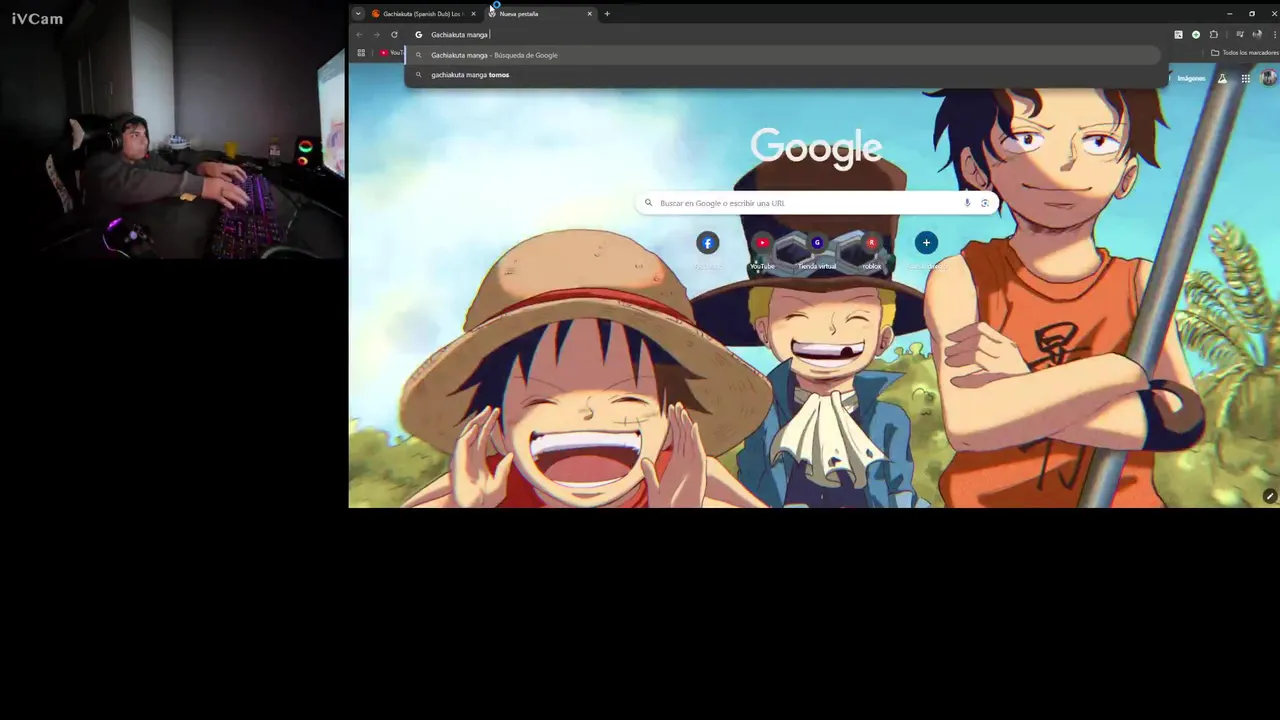This screenshot has width=1280, height=720.
Task: Click the browser back arrow
Action: 359,35
